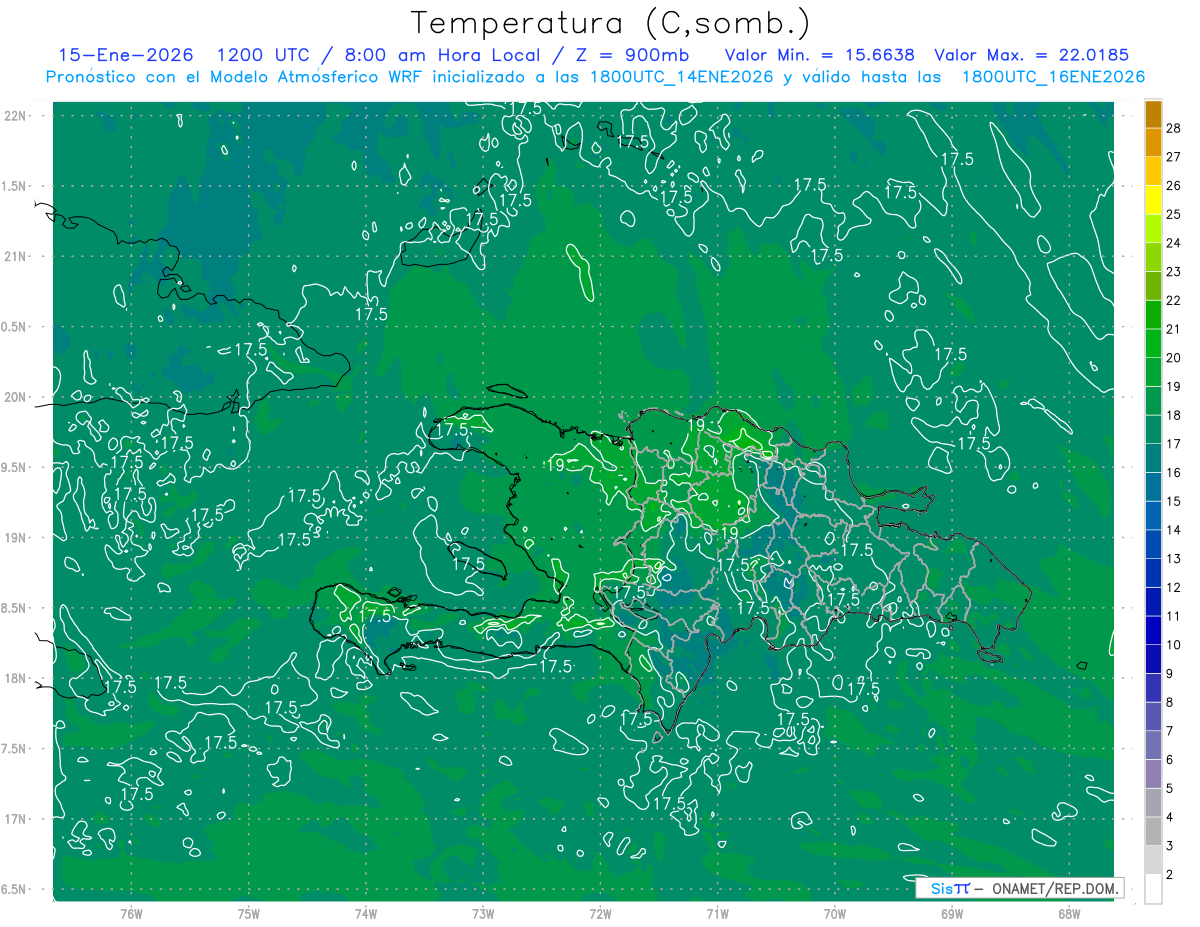The width and height of the screenshot is (1200, 927).
Task: Click the "1800UTC_16ENE2026" valid-until time text
Action: (1053, 76)
